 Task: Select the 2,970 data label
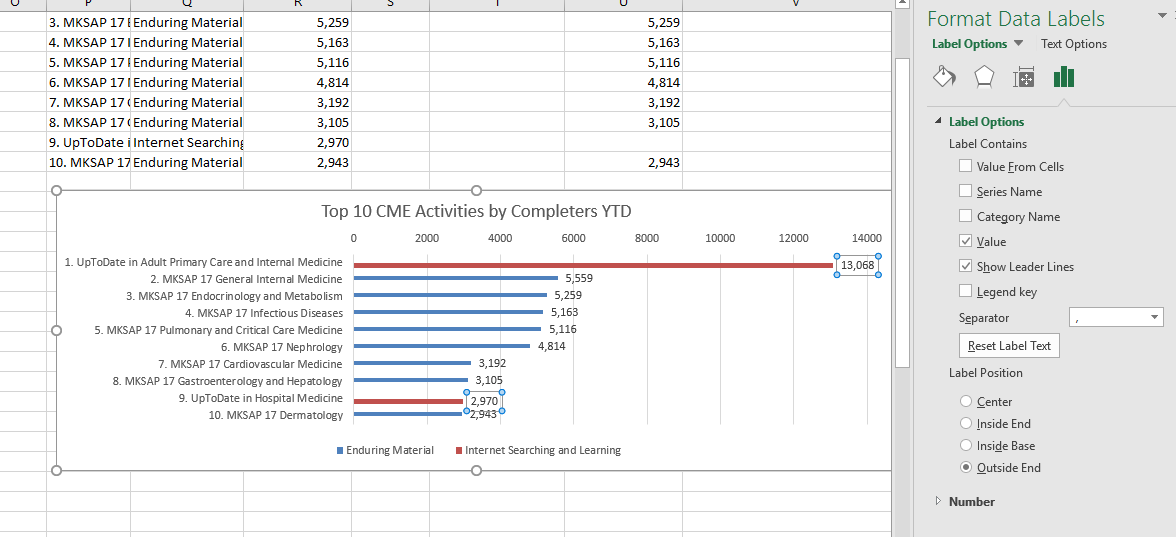(484, 401)
